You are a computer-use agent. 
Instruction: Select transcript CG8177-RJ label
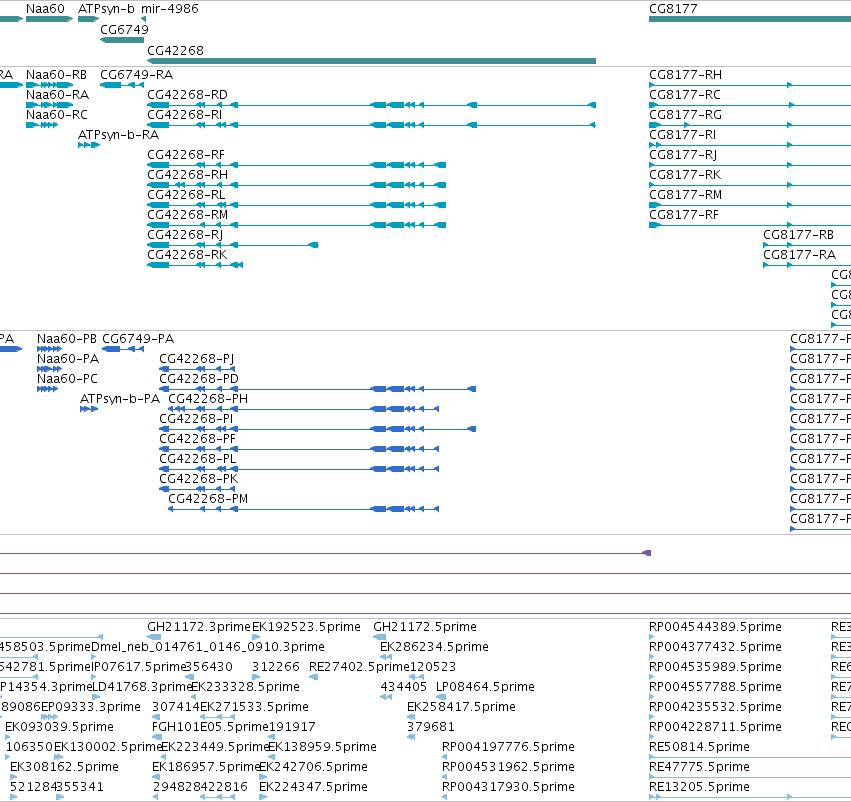click(683, 155)
